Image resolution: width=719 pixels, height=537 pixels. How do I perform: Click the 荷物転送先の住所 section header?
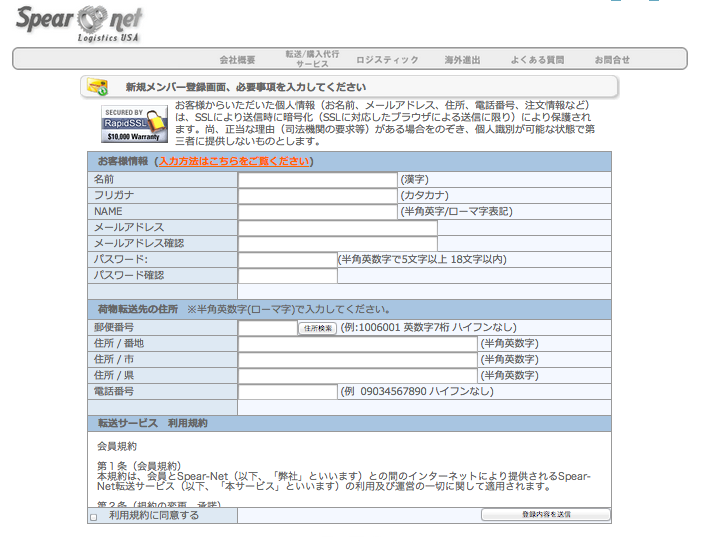coord(349,310)
